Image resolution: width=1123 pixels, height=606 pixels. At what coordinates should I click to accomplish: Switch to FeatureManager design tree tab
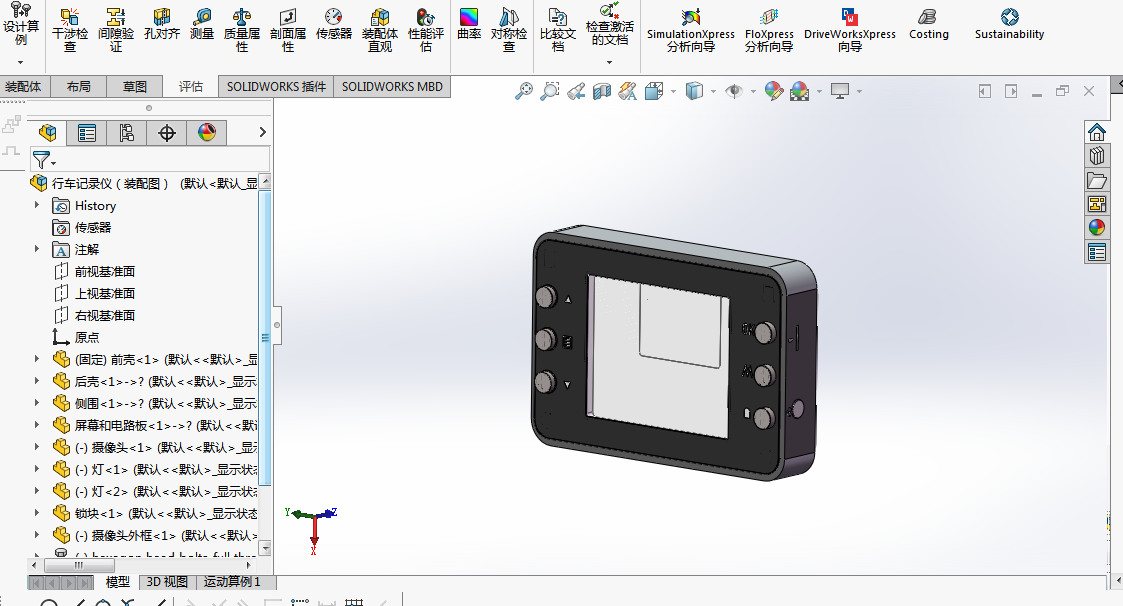[47, 133]
